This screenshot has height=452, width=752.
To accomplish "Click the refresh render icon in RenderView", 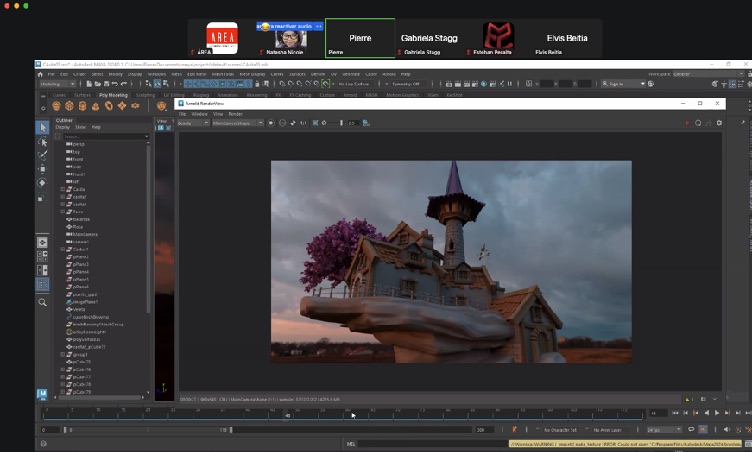I will click(x=698, y=123).
